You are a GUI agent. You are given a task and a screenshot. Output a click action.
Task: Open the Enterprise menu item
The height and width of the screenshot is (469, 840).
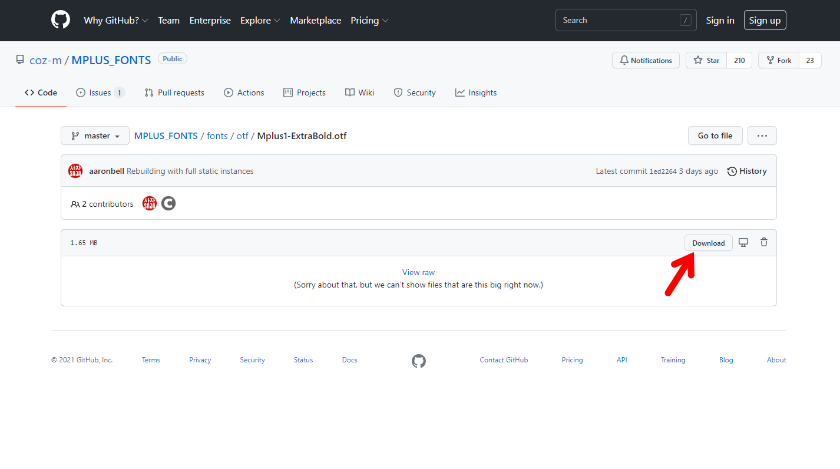(209, 20)
